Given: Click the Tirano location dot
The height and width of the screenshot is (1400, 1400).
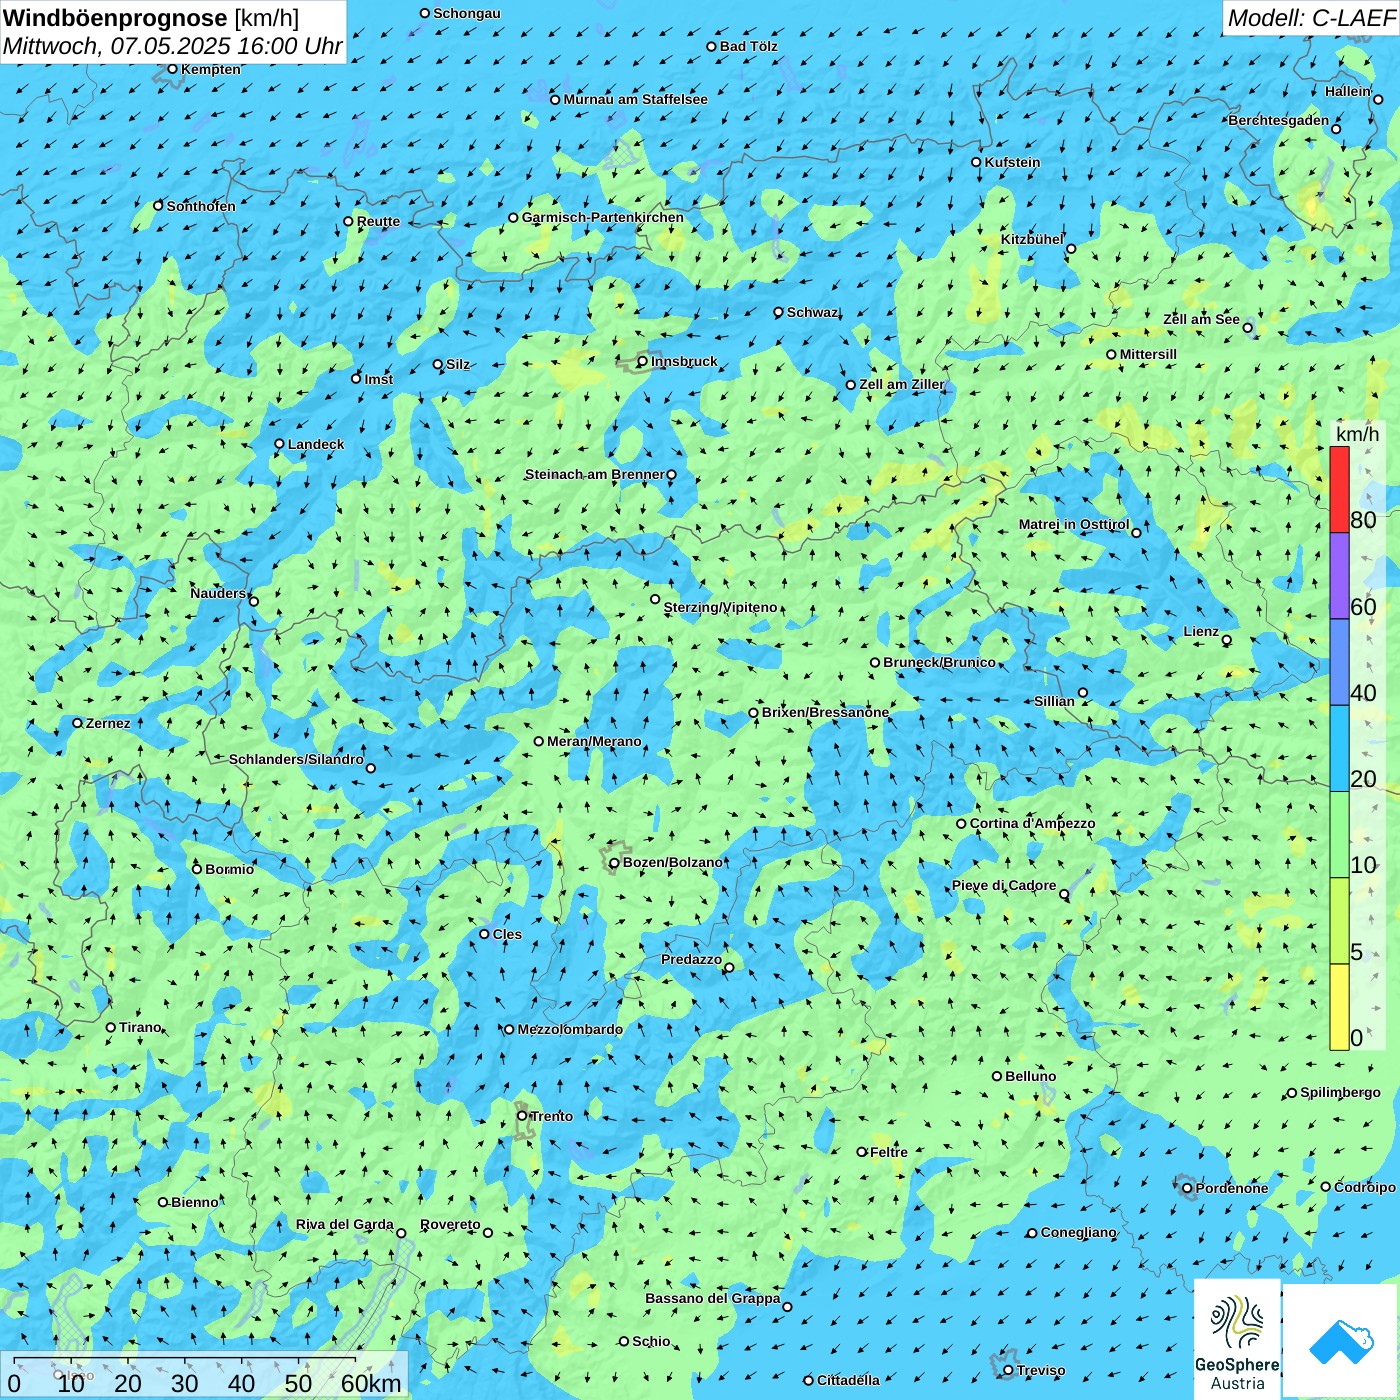Looking at the screenshot, I should pos(111,1027).
